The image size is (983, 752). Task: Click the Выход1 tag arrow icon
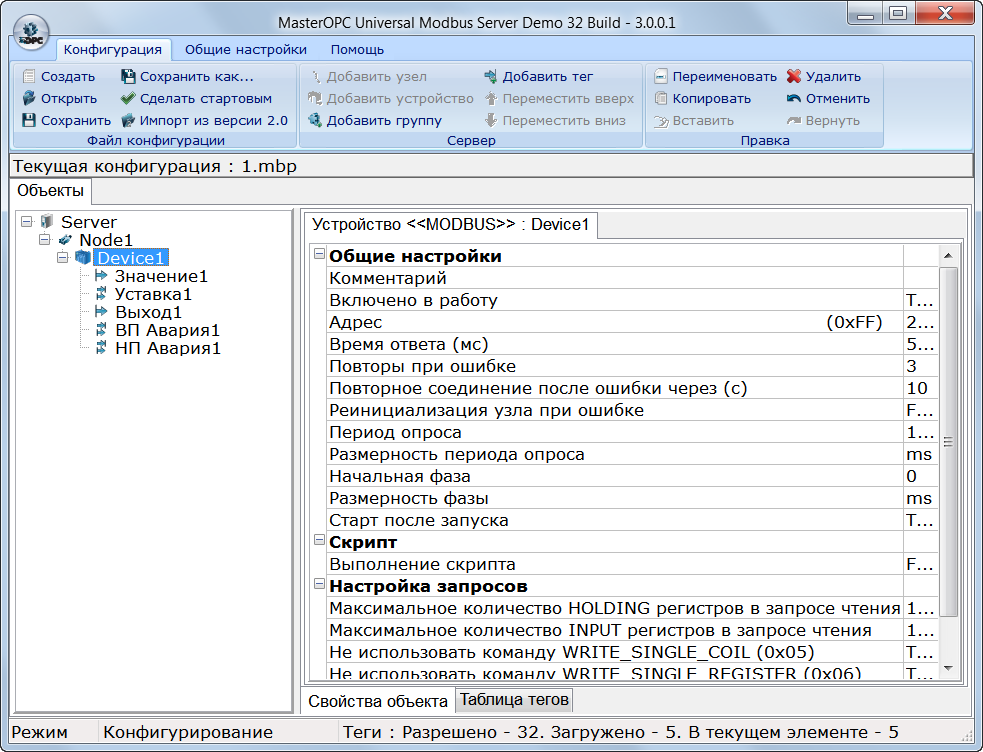tap(101, 311)
